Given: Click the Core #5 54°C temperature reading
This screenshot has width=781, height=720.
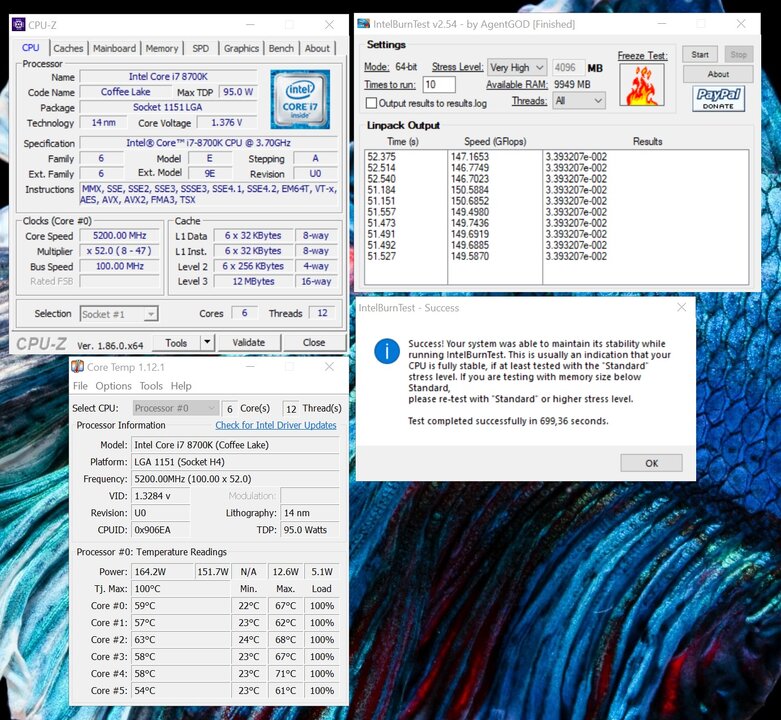Looking at the screenshot, I should [x=181, y=690].
